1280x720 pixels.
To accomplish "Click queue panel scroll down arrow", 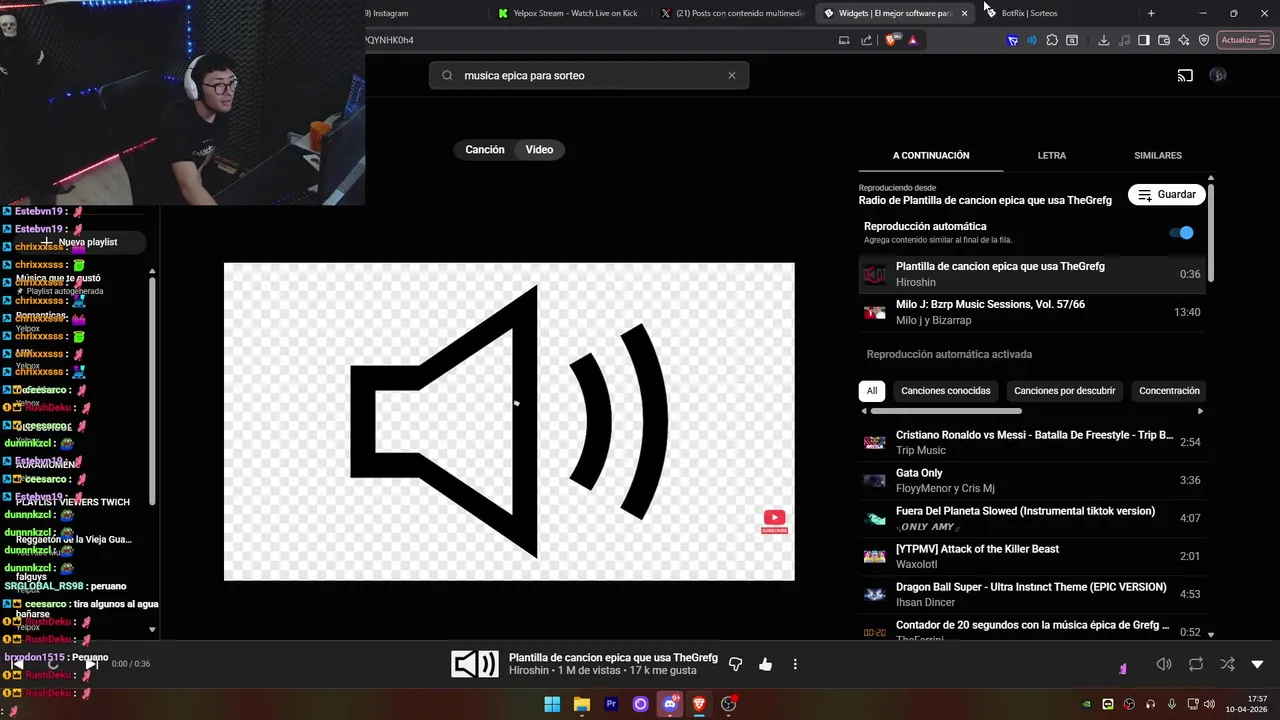I will pyautogui.click(x=1211, y=634).
